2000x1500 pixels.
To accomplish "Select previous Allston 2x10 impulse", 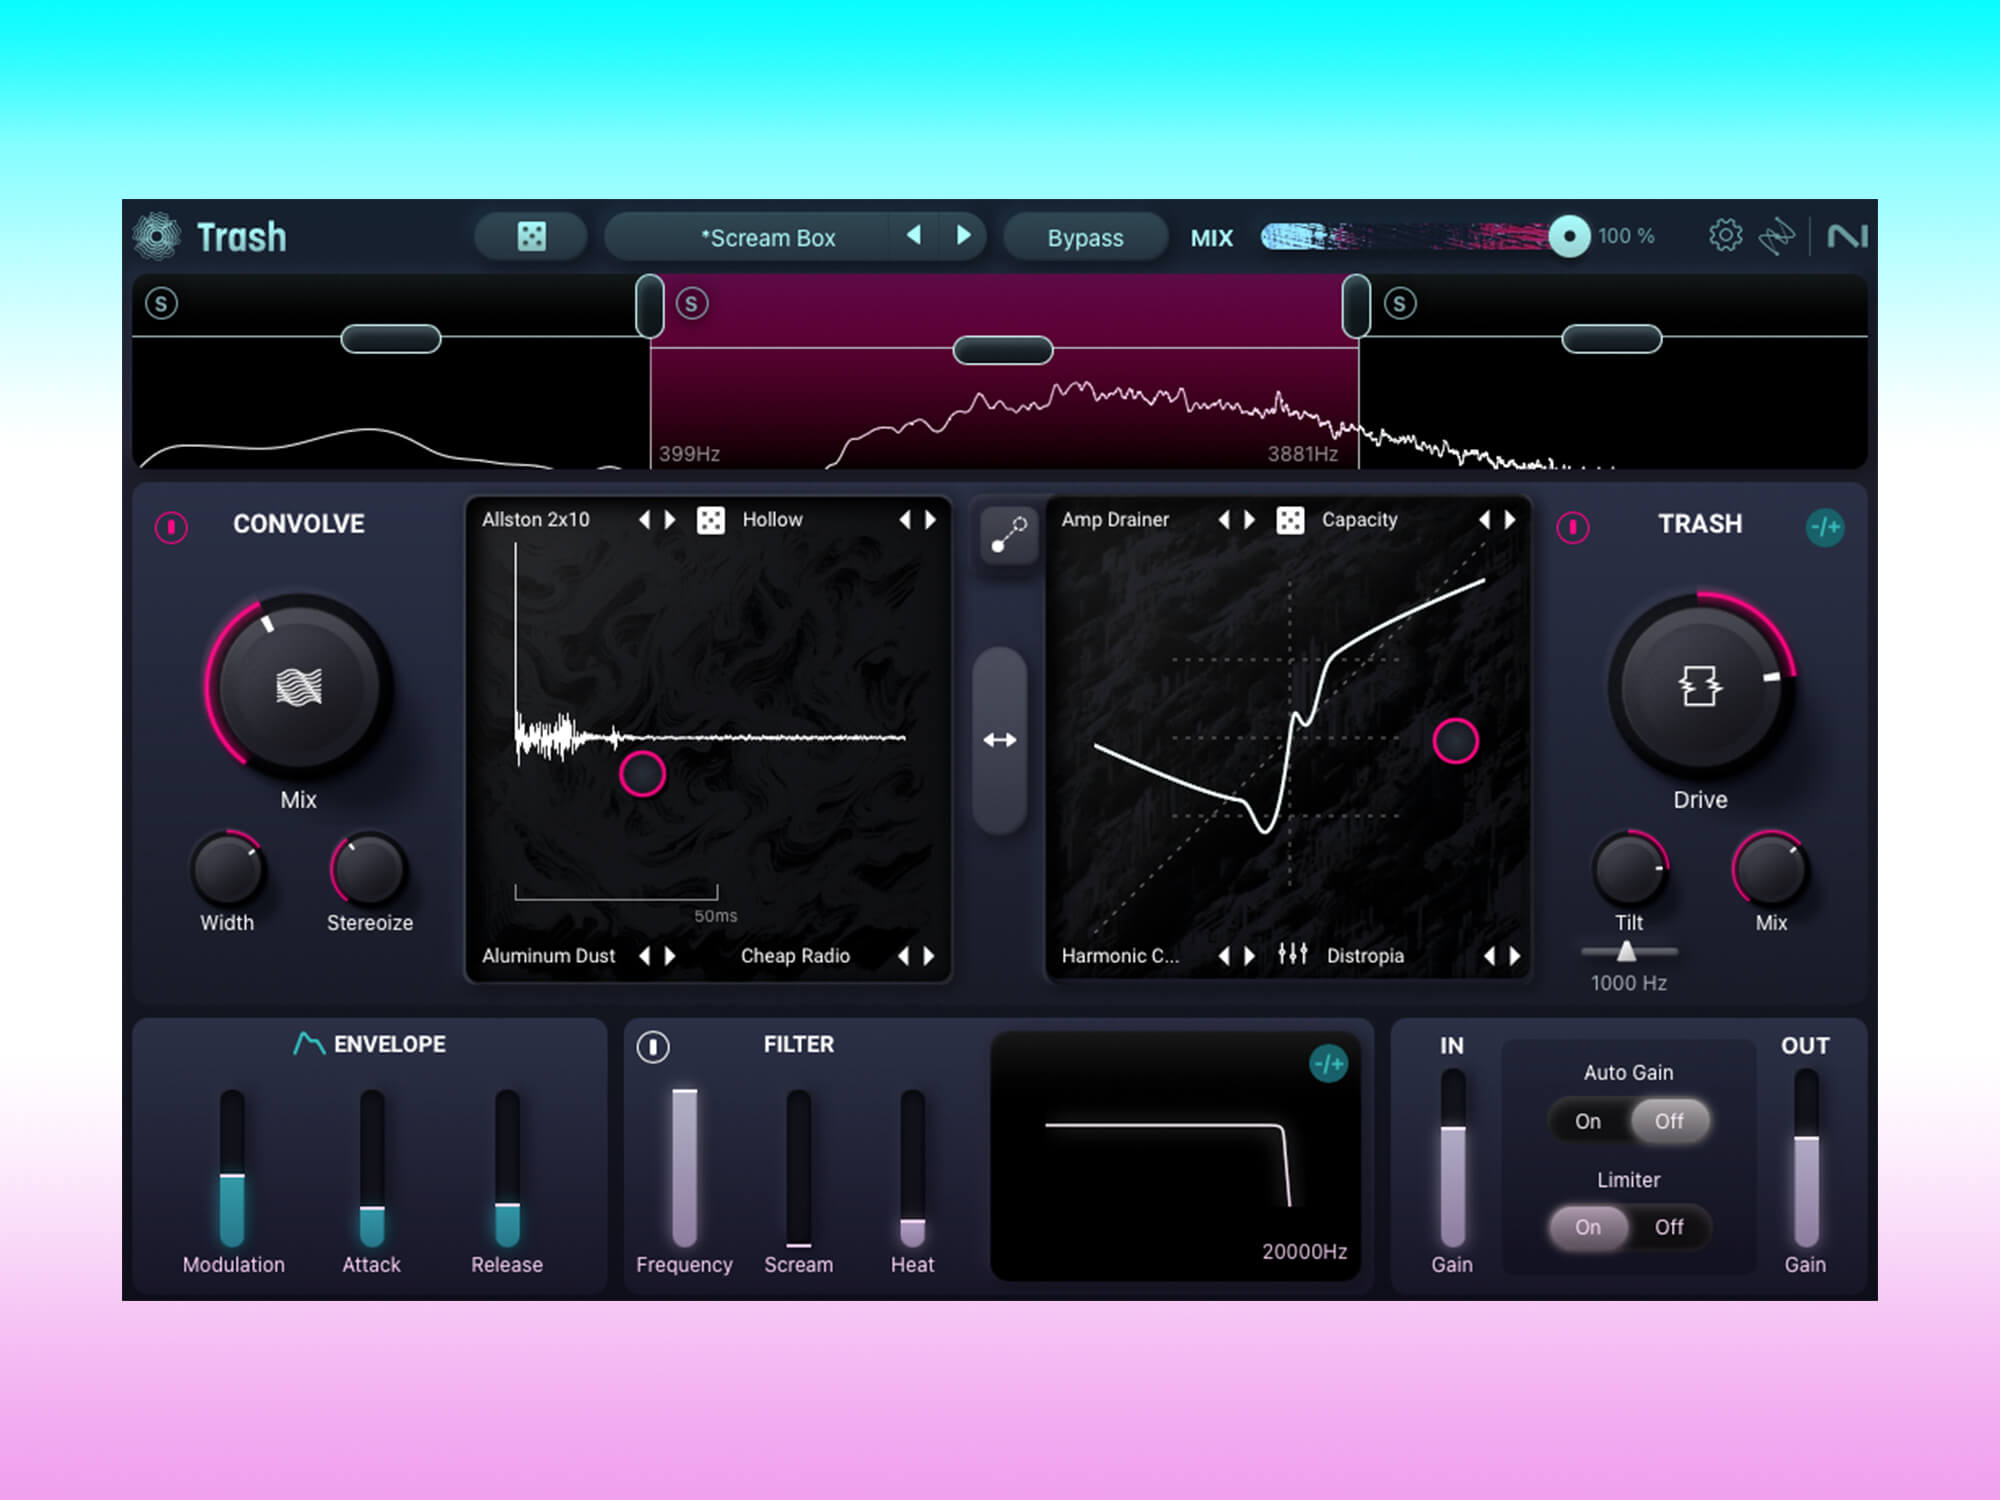I will point(644,520).
